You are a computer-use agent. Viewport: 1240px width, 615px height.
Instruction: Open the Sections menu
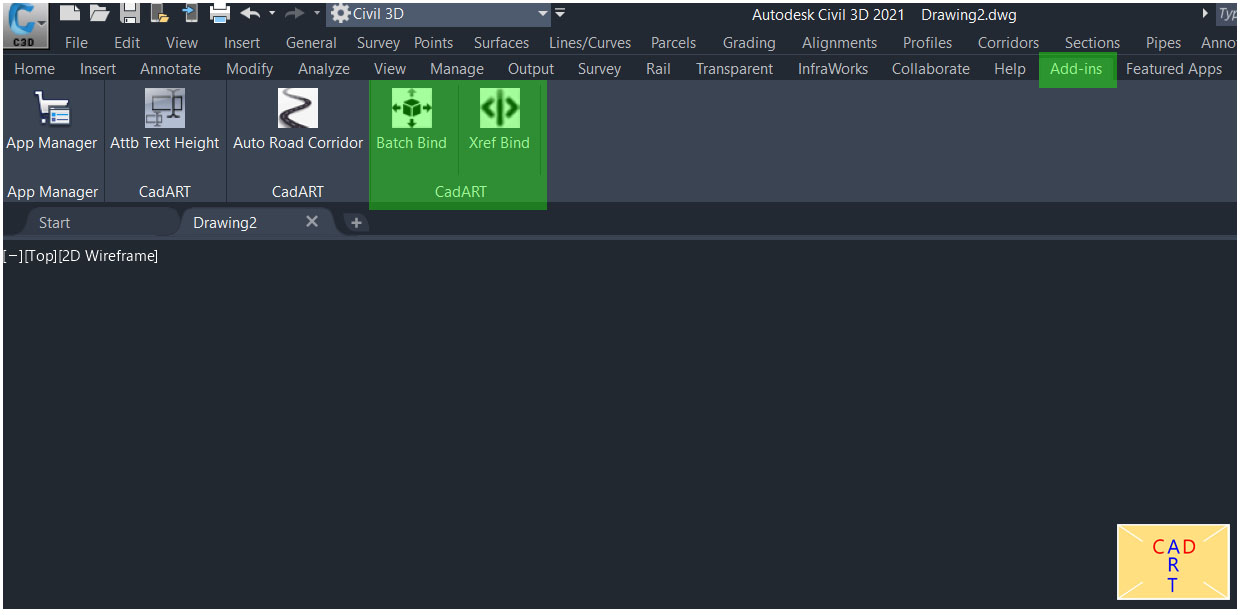1092,43
